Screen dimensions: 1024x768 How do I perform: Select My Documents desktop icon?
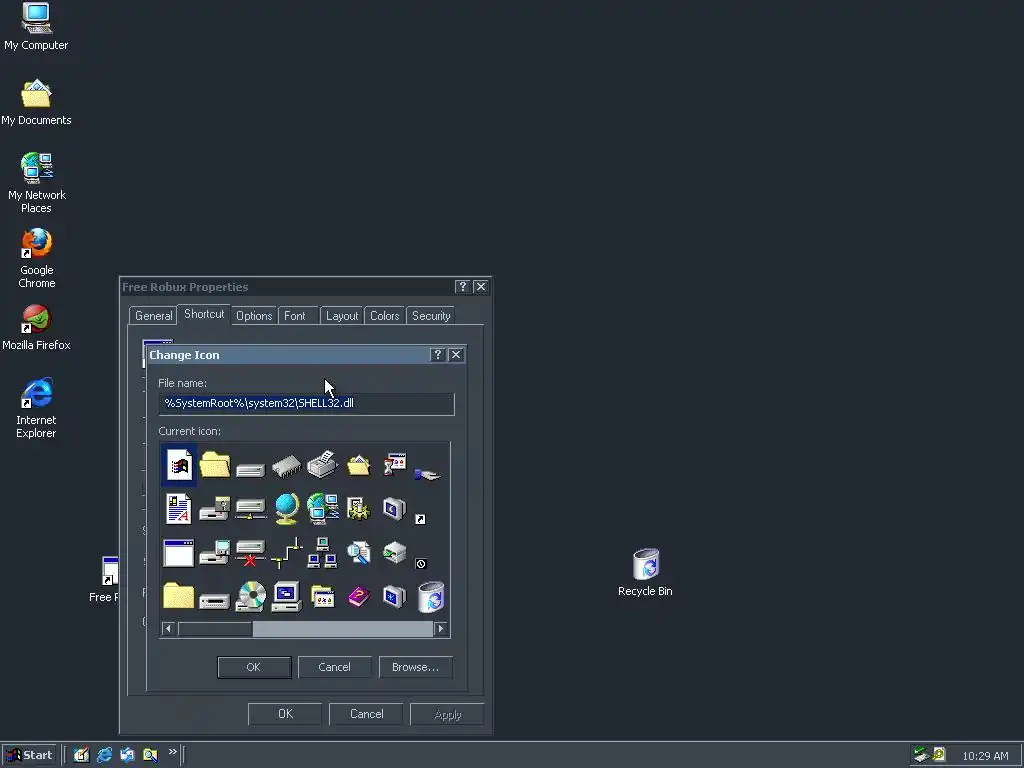(x=36, y=102)
